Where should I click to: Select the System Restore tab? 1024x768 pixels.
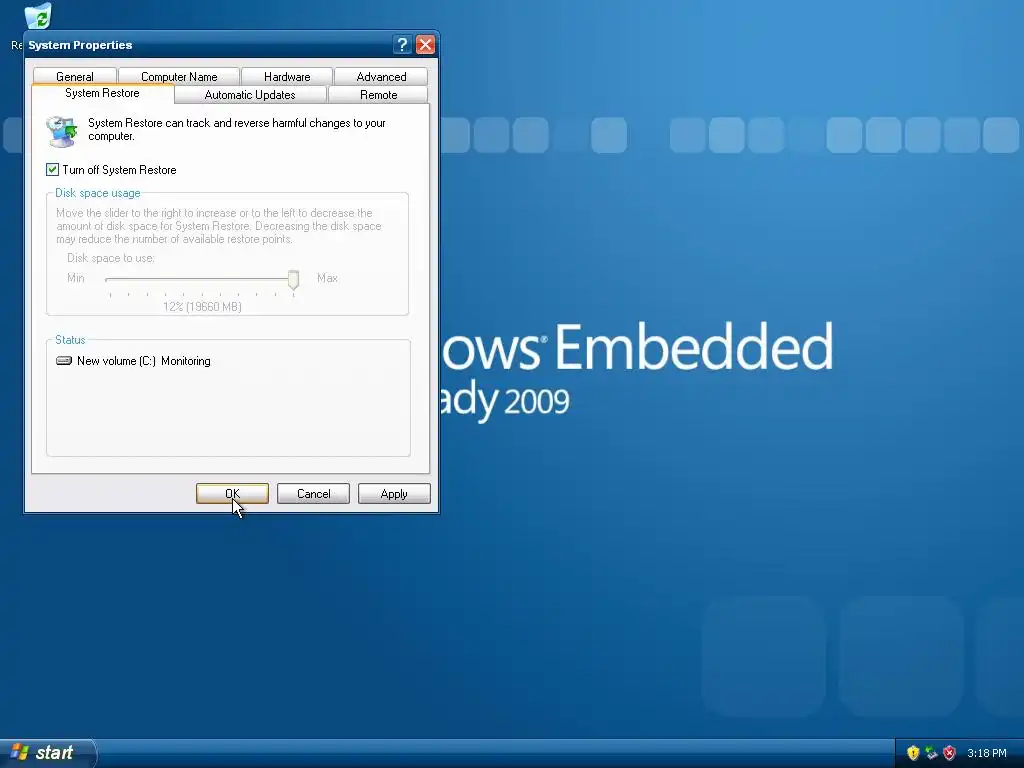103,93
